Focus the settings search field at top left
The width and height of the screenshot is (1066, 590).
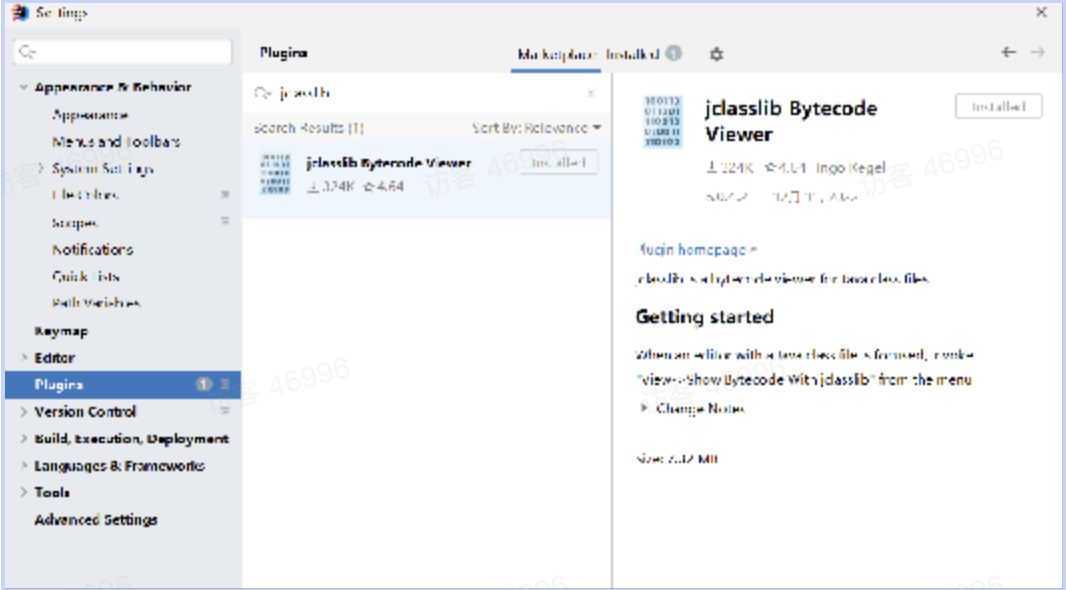[123, 52]
